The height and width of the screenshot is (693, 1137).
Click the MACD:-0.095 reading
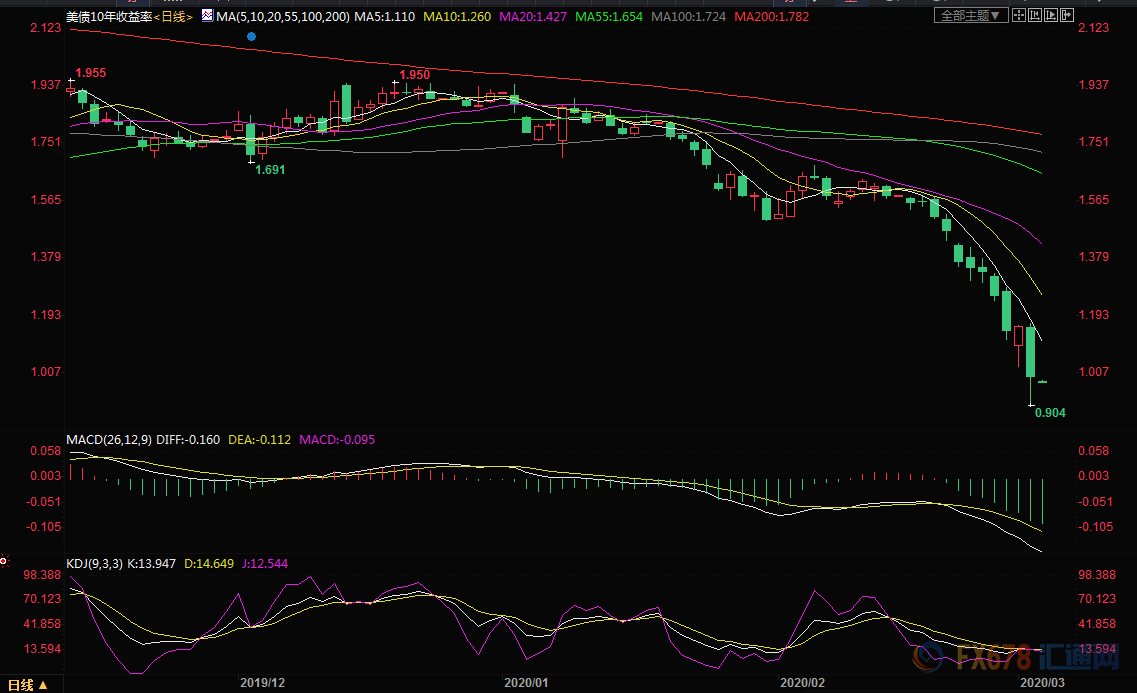(337, 440)
